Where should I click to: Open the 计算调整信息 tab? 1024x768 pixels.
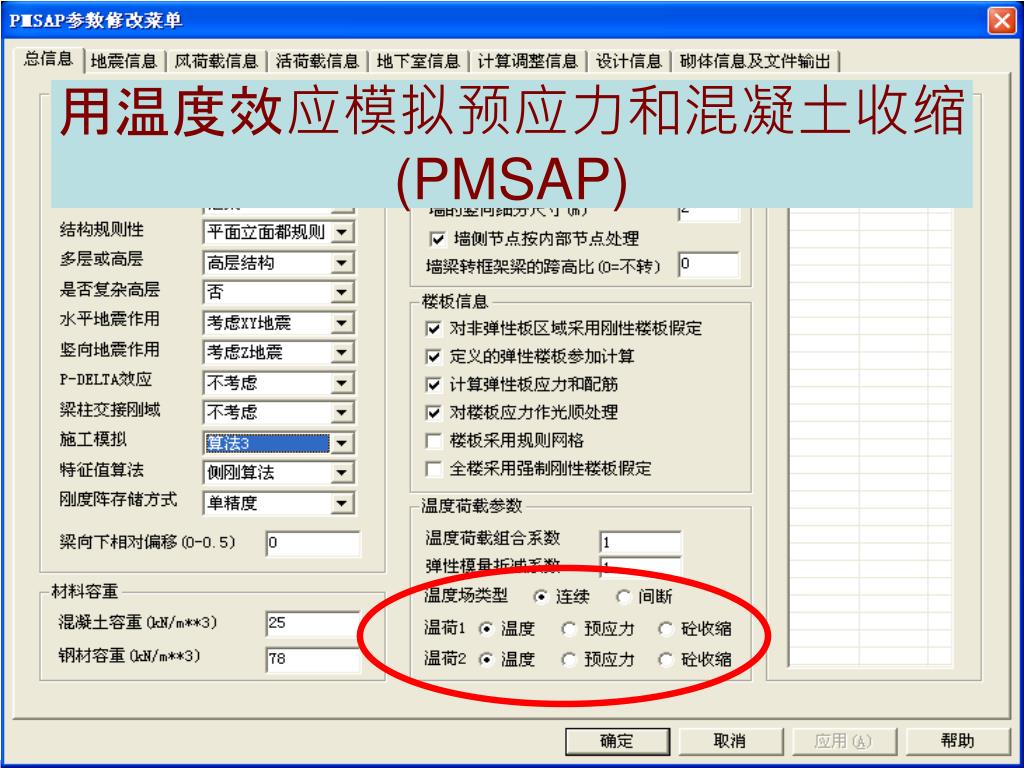[528, 61]
